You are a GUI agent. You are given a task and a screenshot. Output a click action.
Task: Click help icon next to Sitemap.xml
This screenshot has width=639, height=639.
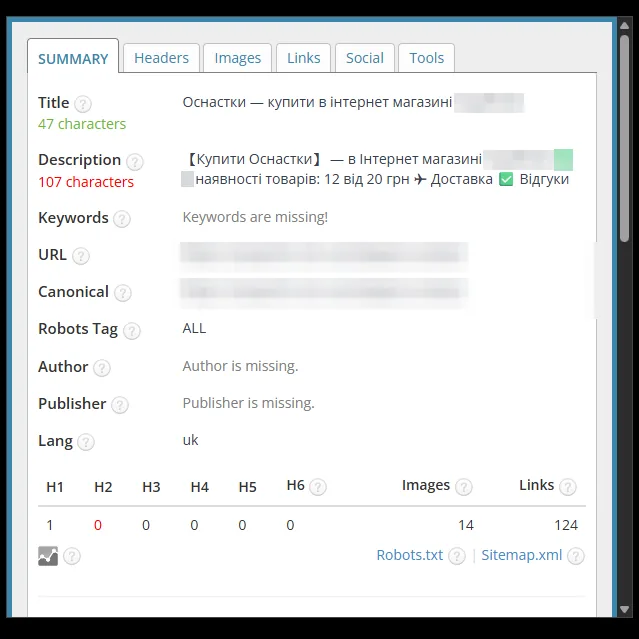(576, 556)
